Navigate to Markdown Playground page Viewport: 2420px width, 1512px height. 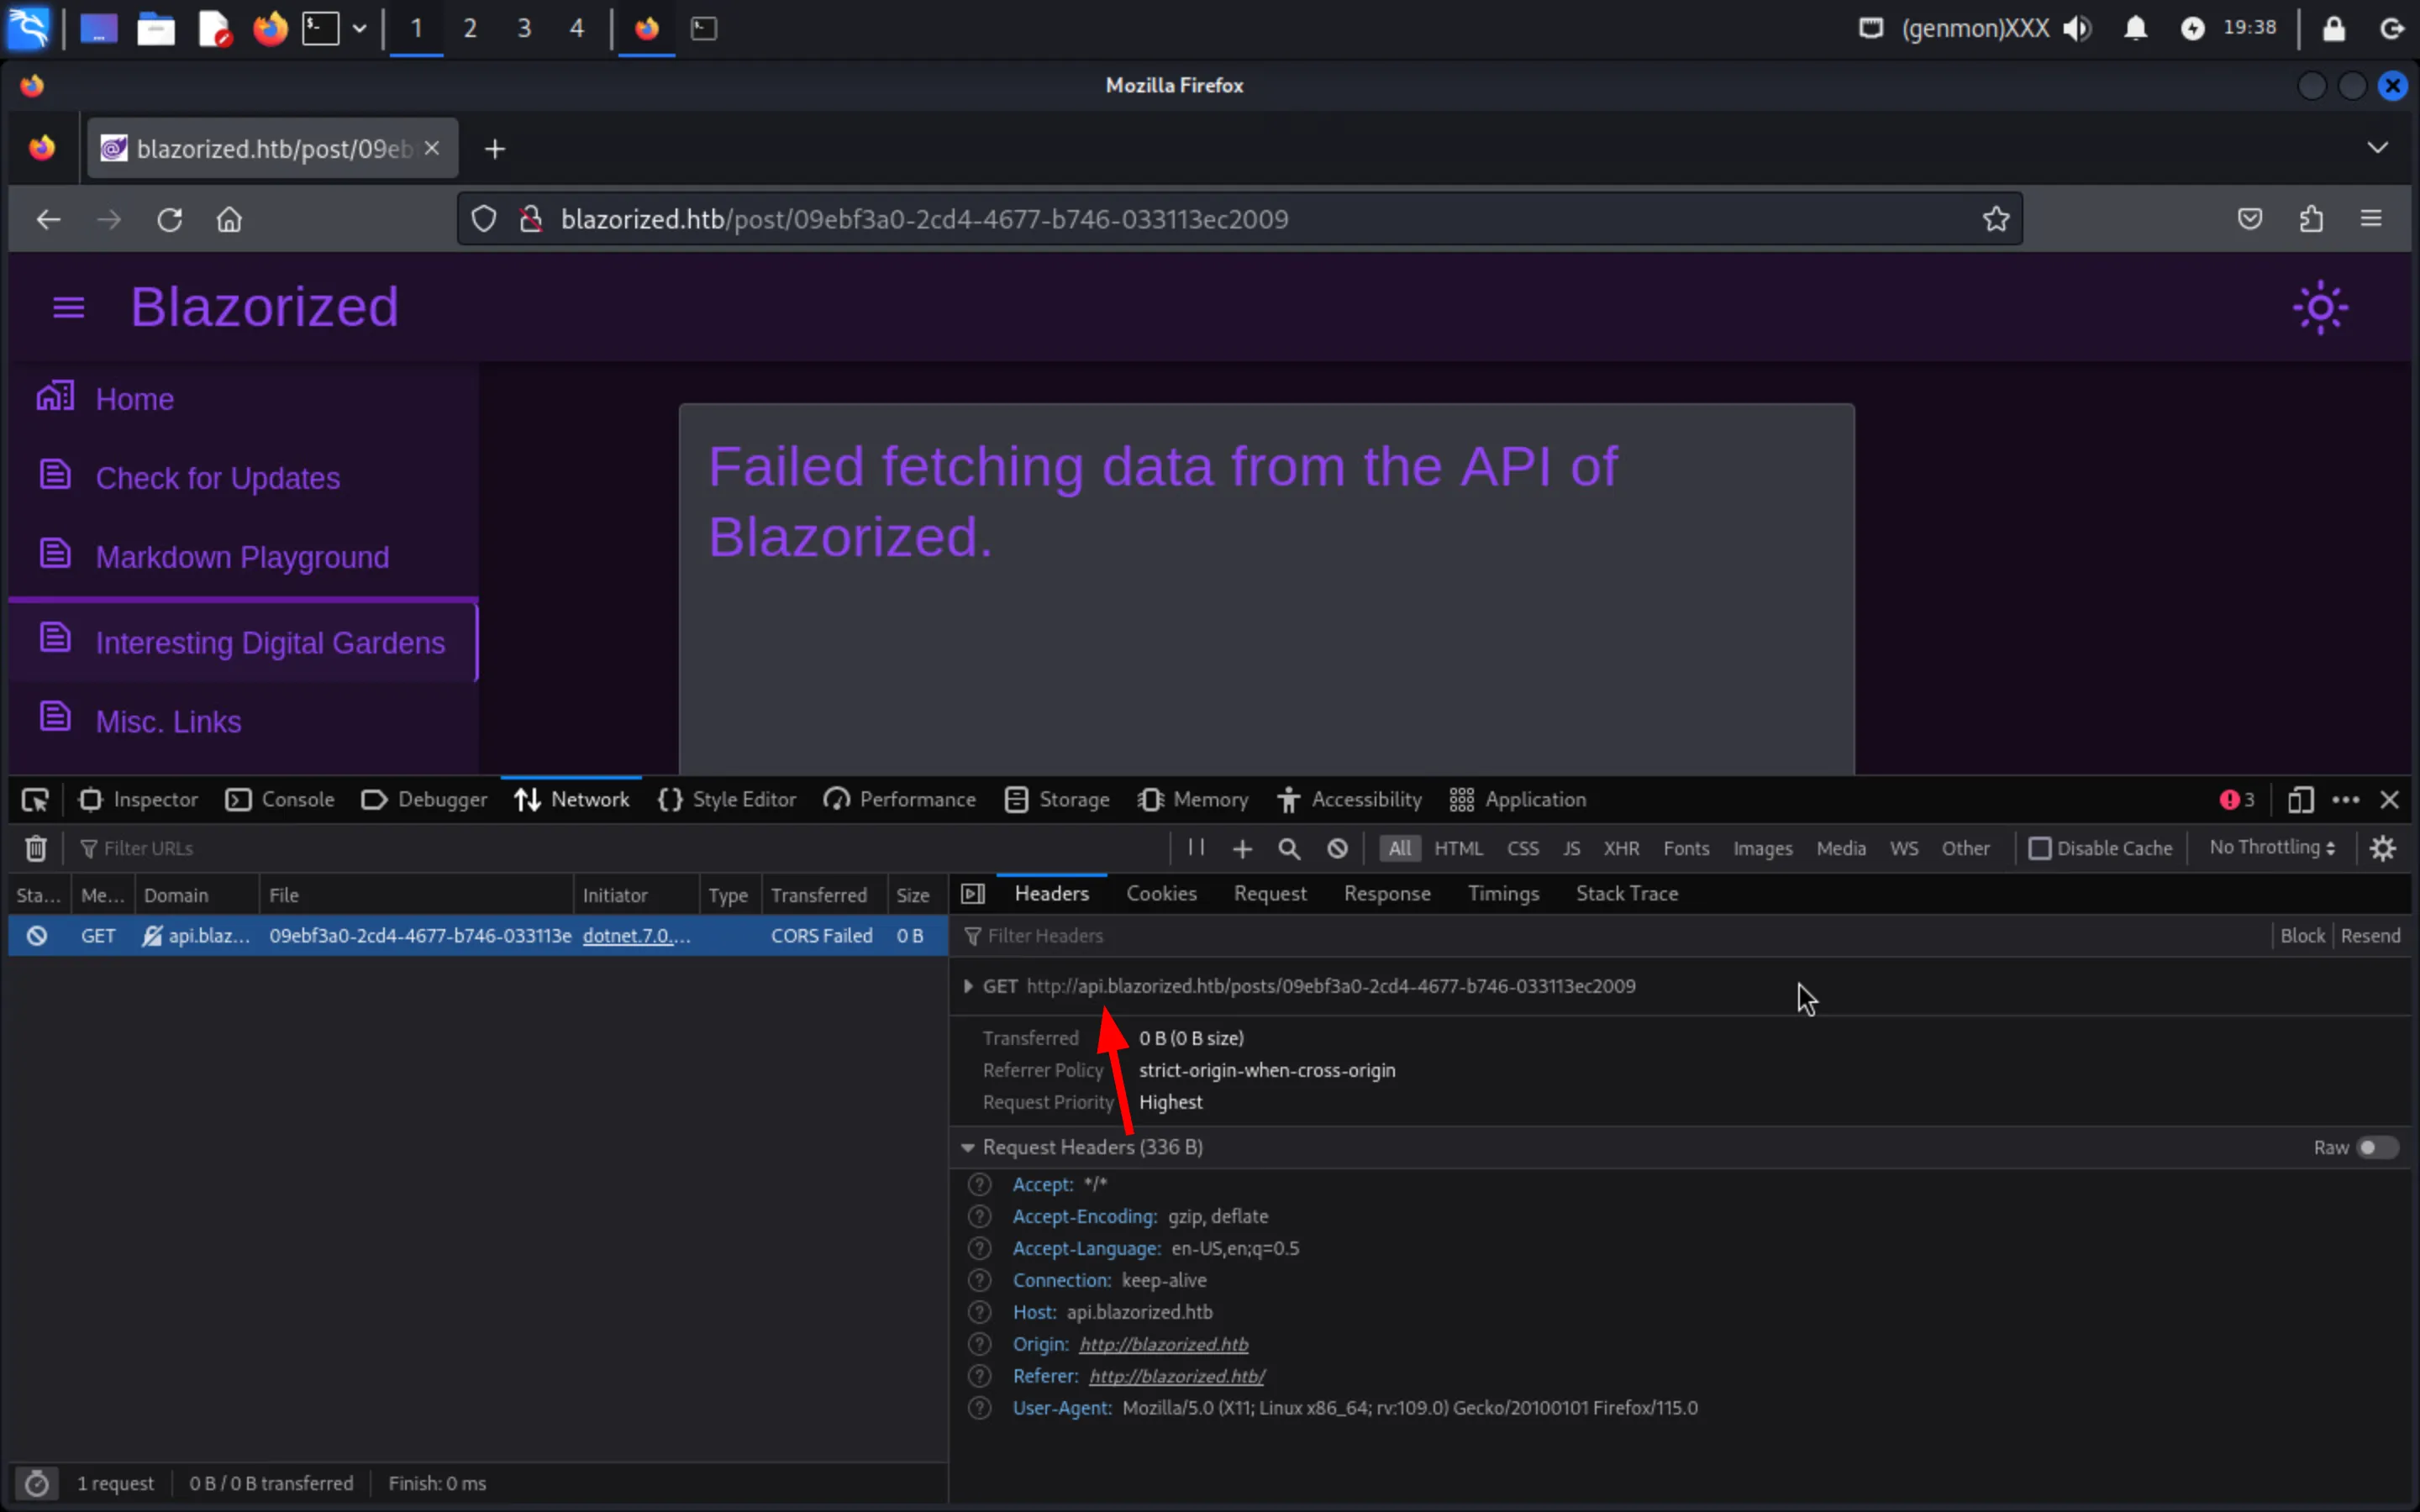(243, 557)
